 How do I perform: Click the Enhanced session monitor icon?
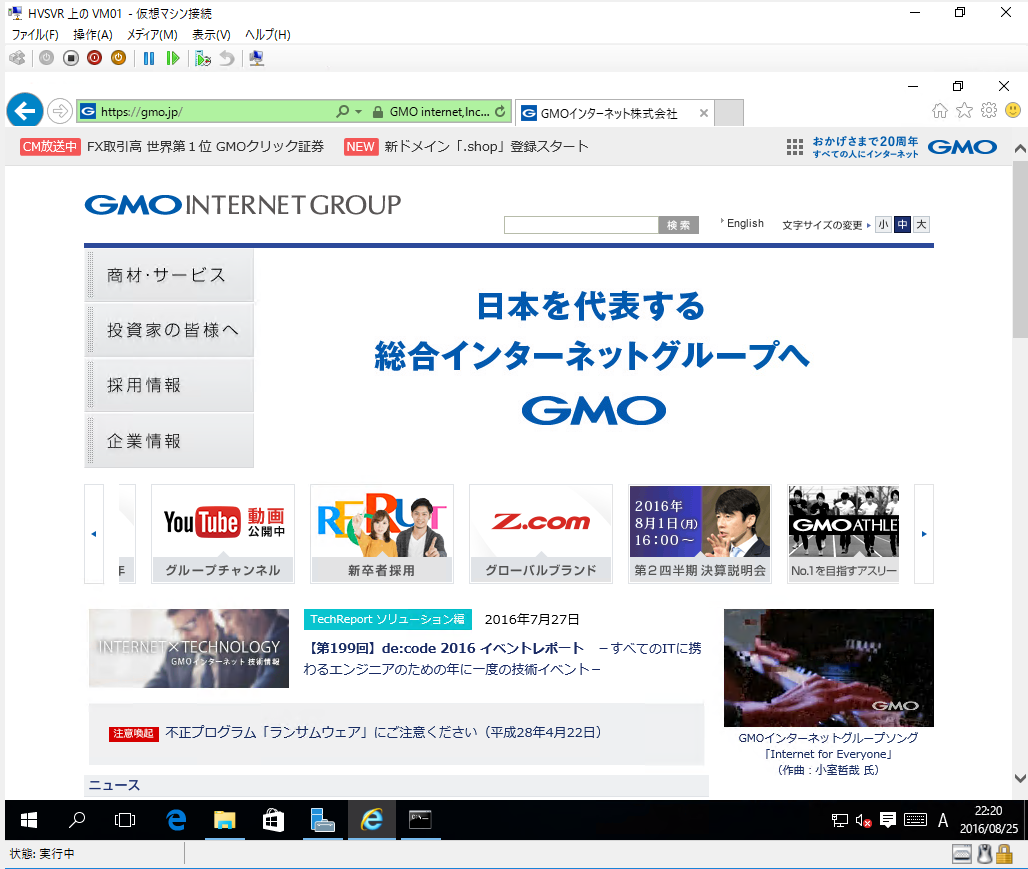click(256, 58)
